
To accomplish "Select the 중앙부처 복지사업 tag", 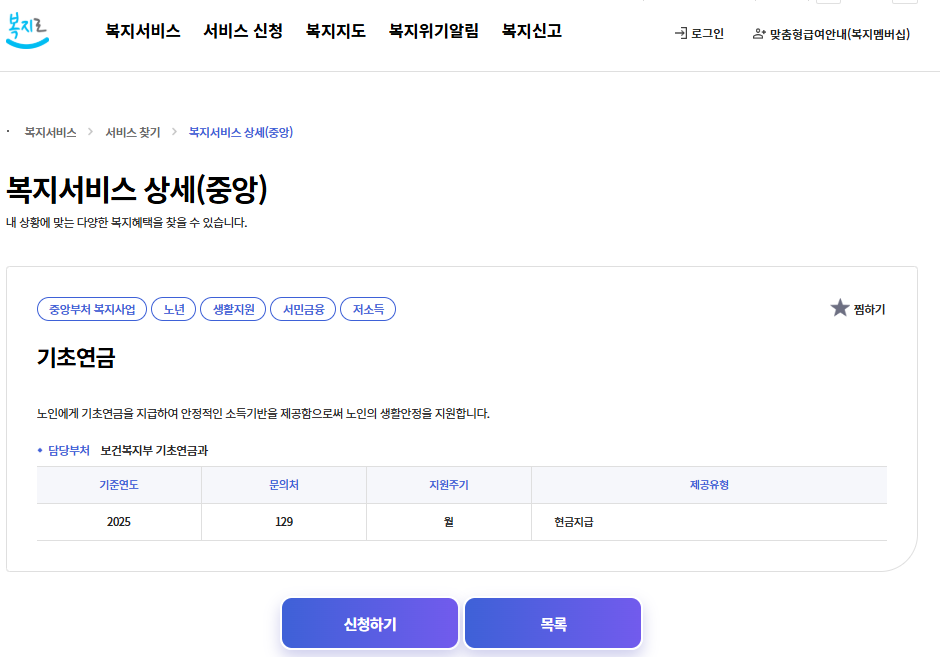I will (92, 309).
